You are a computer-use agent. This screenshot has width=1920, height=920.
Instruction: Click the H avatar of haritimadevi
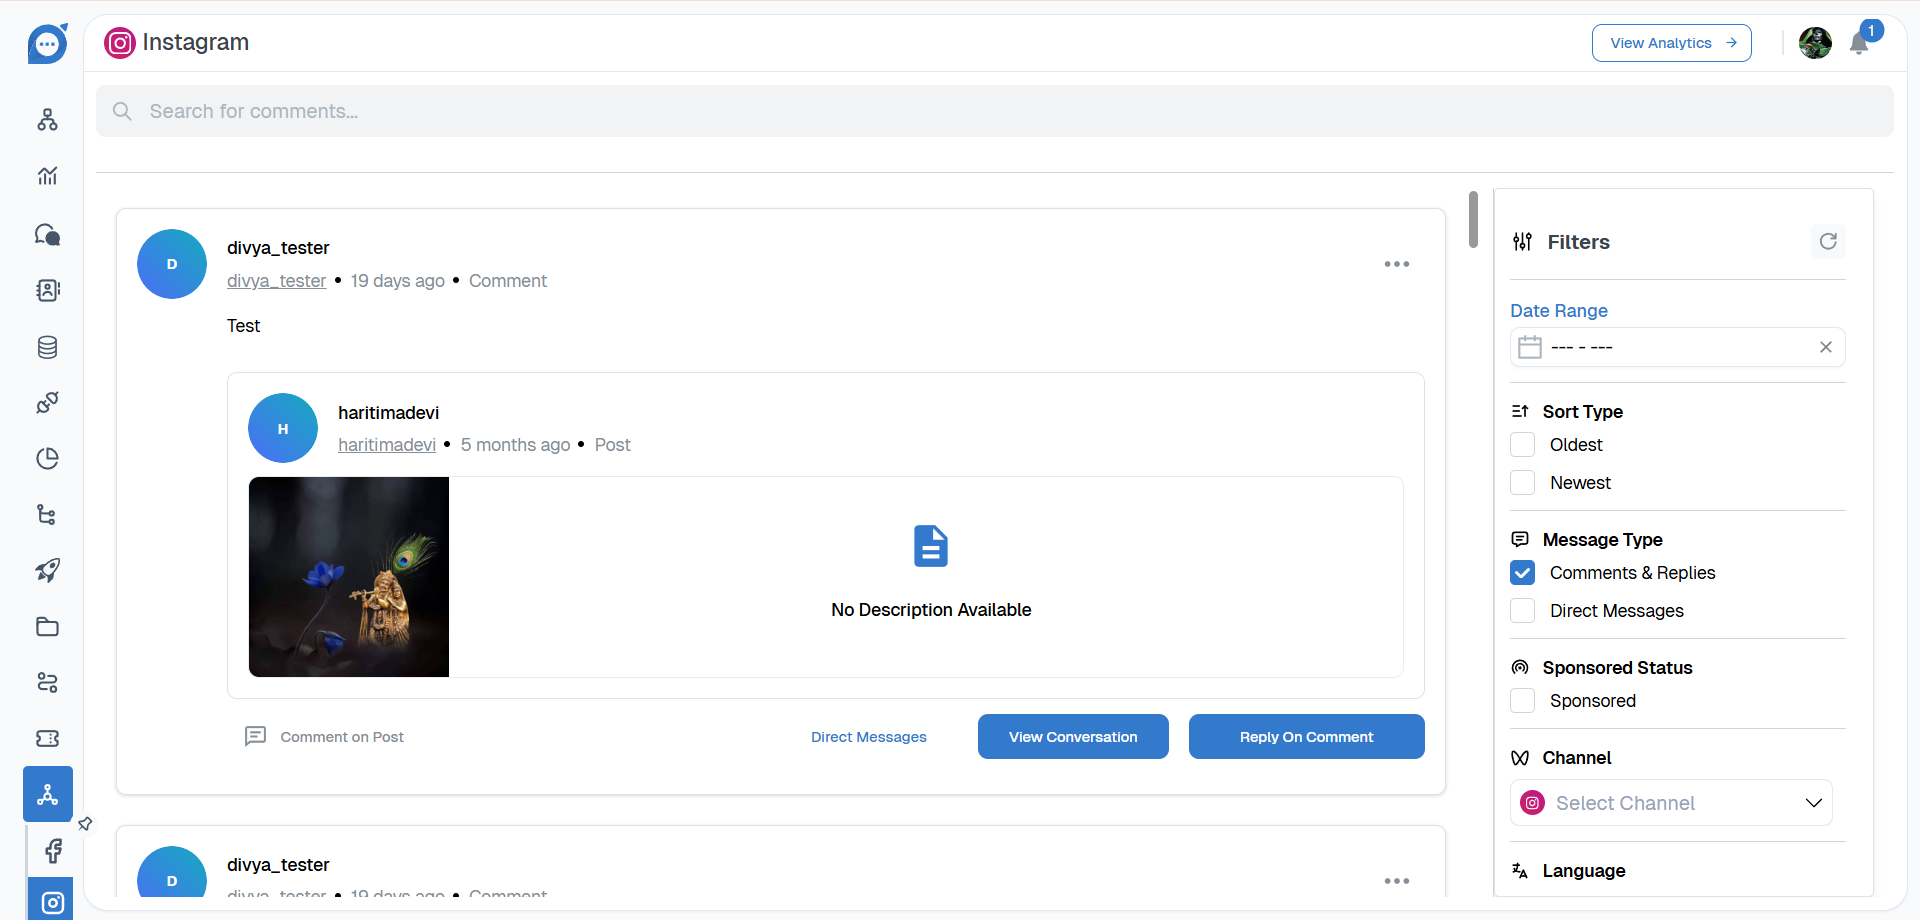click(283, 428)
